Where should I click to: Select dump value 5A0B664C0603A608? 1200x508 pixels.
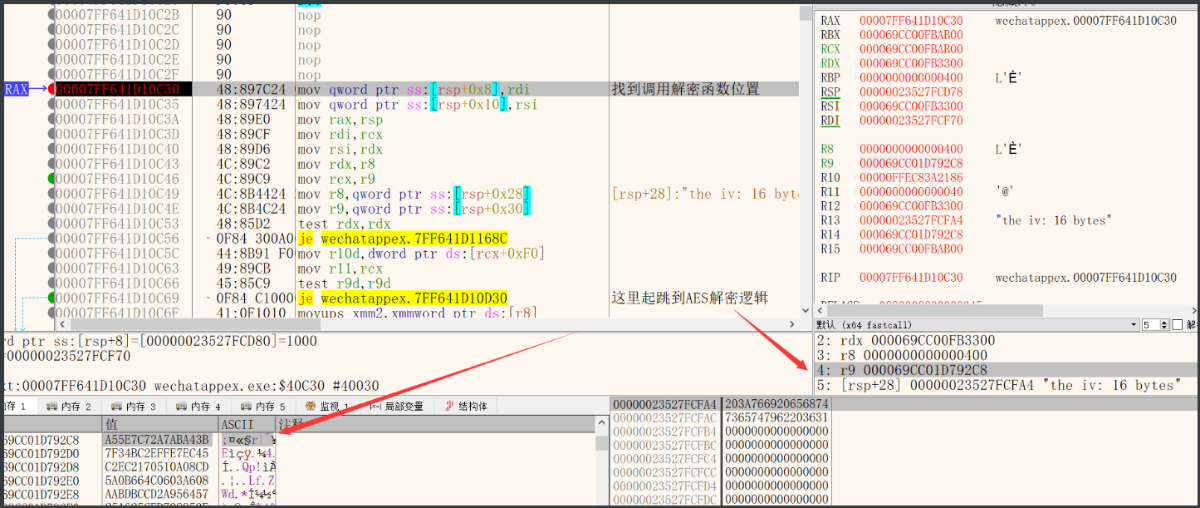pyautogui.click(x=156, y=480)
